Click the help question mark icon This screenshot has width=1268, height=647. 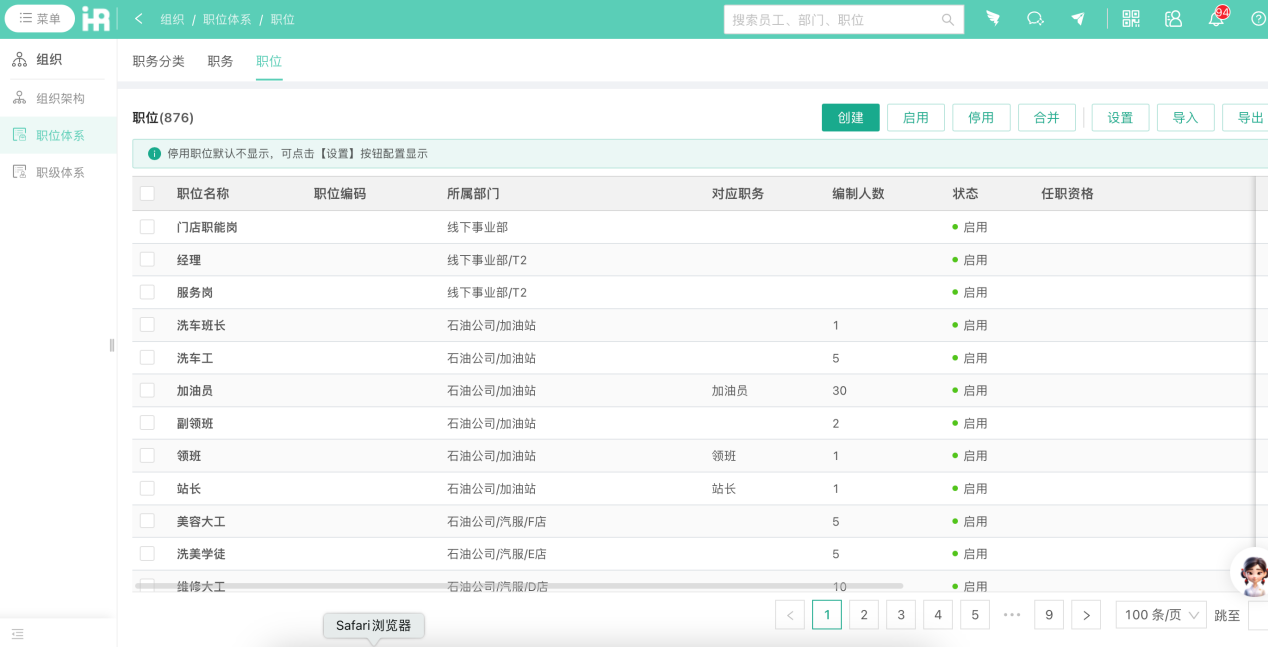[x=1257, y=18]
